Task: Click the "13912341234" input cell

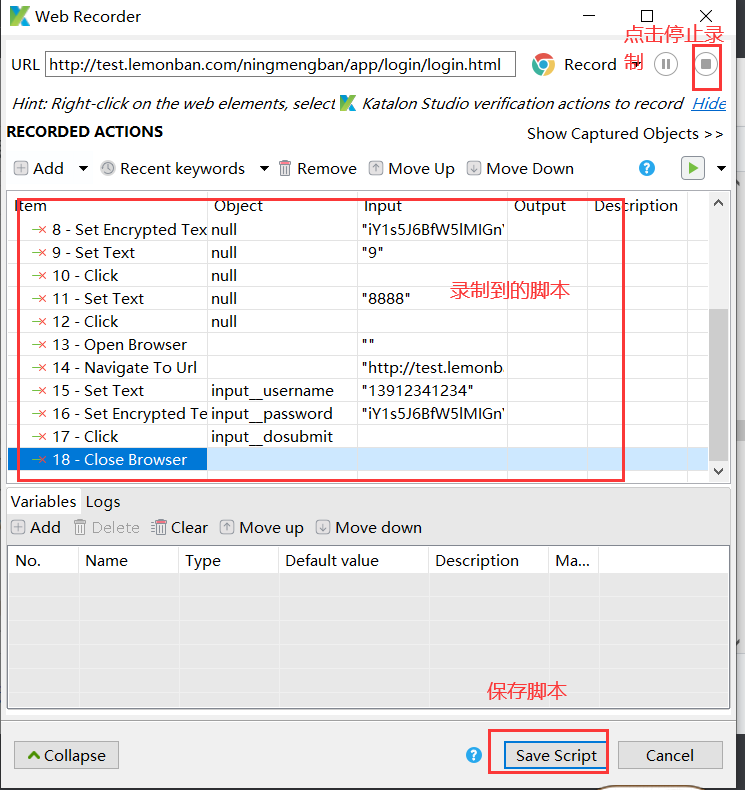Action: [432, 390]
